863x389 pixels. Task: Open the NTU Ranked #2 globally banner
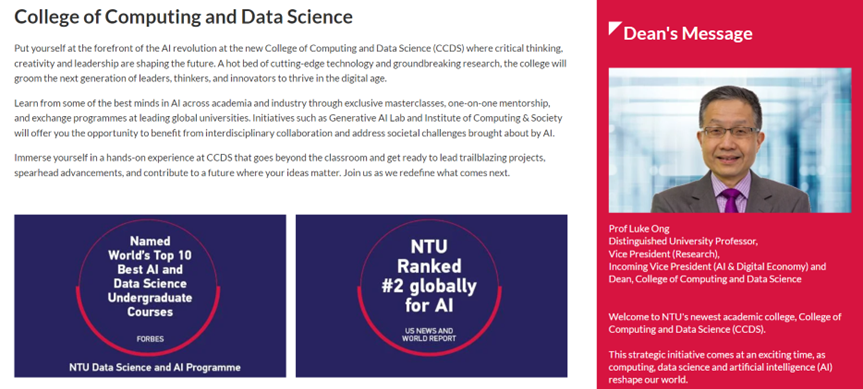[x=432, y=296]
